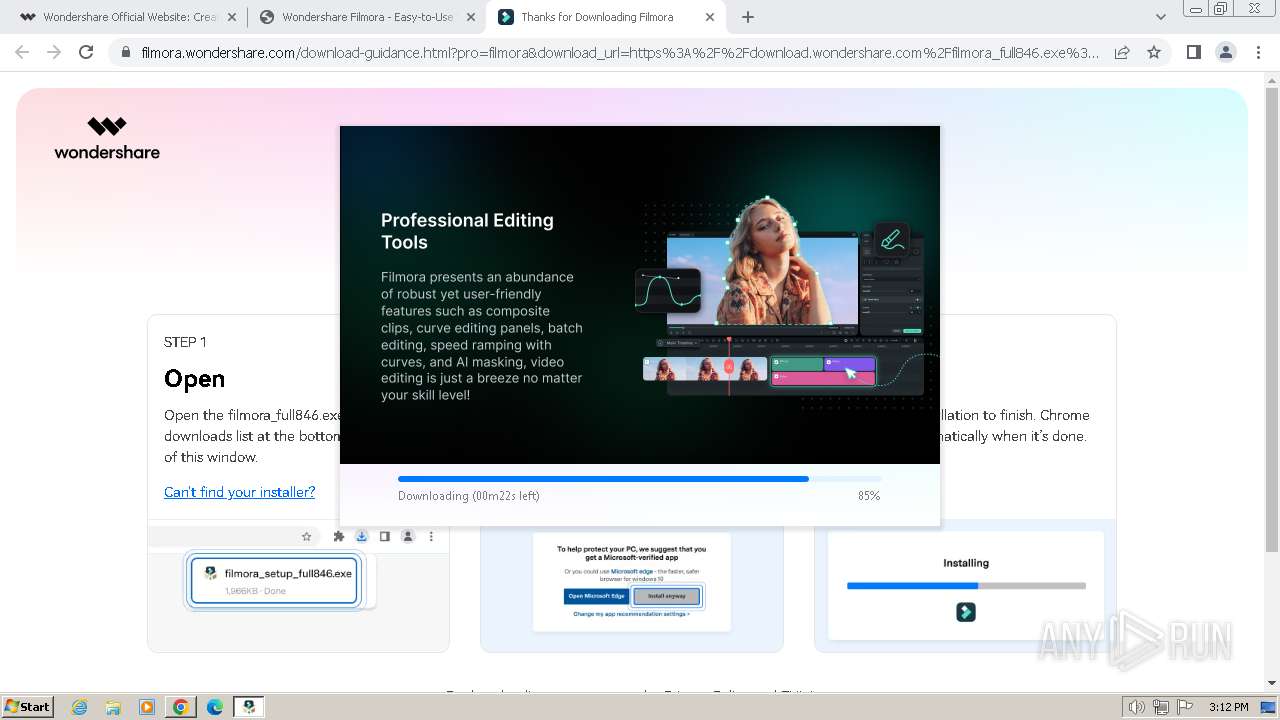Share this page icon in address bar
The image size is (1280, 720).
[1122, 52]
